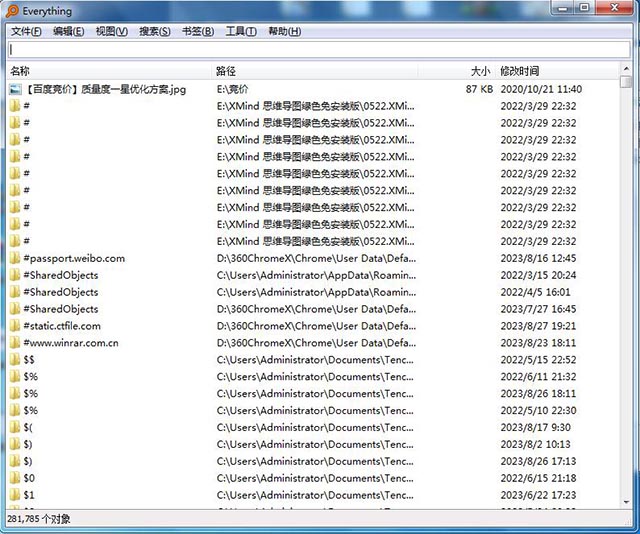Click the date 2023/8/17 9:30

[x=536, y=427]
